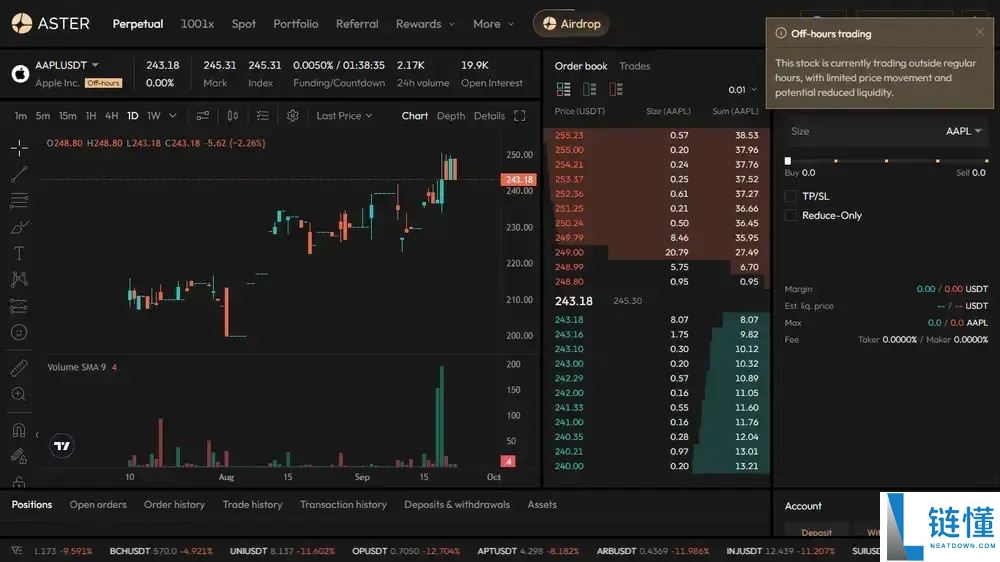Open the Referral page

pos(357,24)
